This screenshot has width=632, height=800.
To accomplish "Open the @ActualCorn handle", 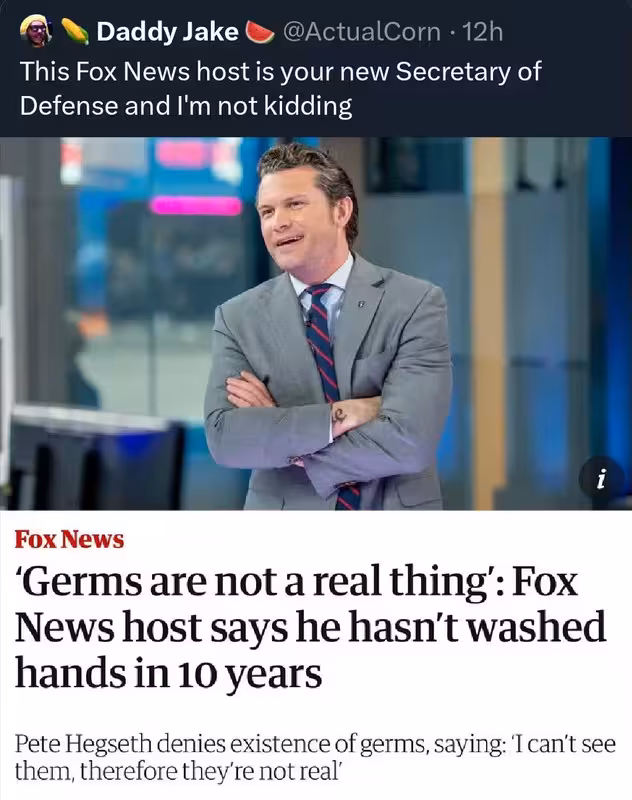I will point(361,32).
